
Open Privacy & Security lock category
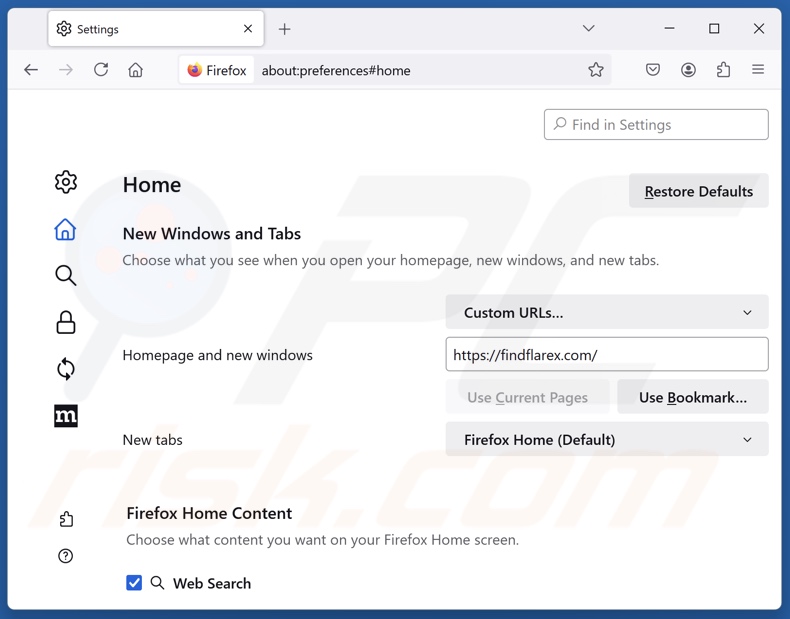(x=65, y=322)
